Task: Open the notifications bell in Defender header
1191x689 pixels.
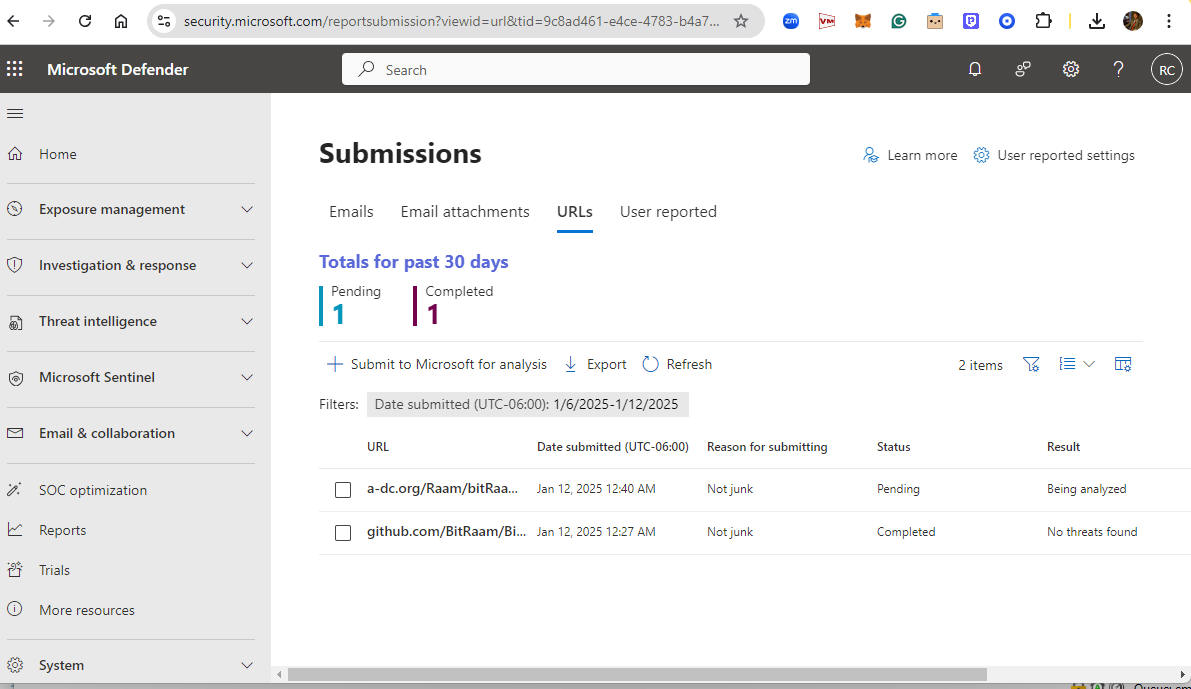Action: tap(975, 69)
